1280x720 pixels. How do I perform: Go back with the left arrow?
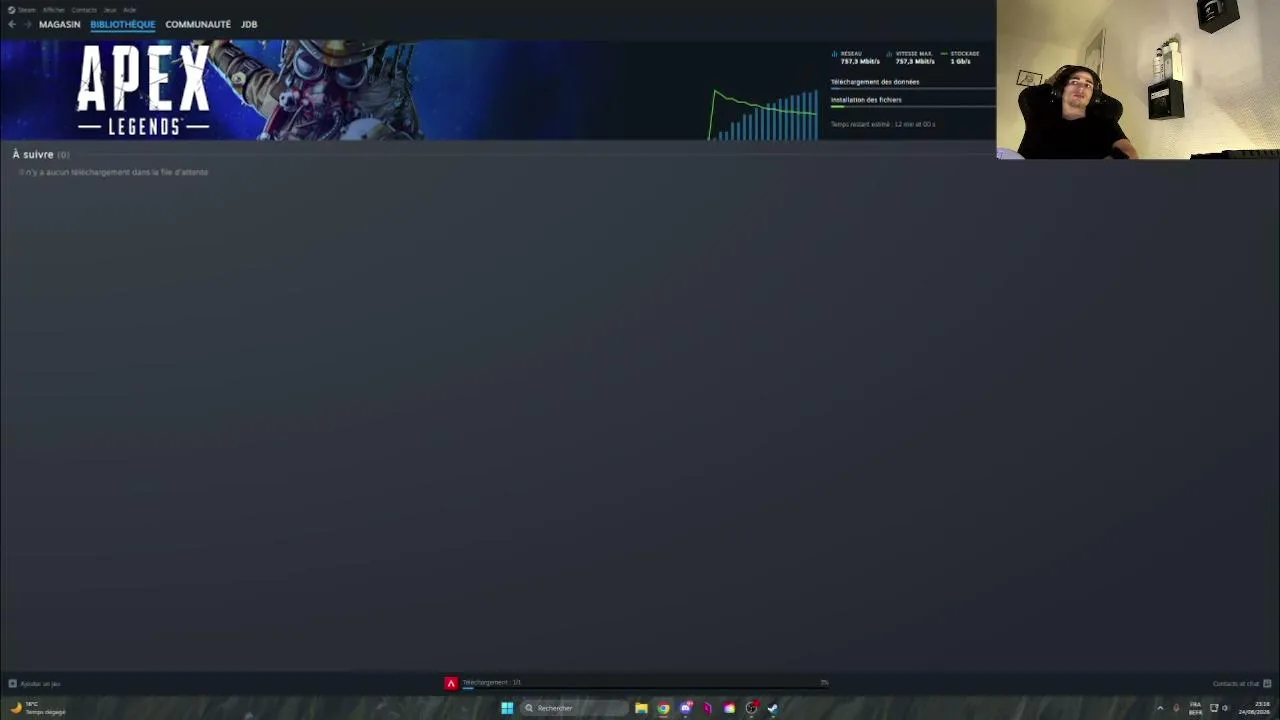(12, 24)
